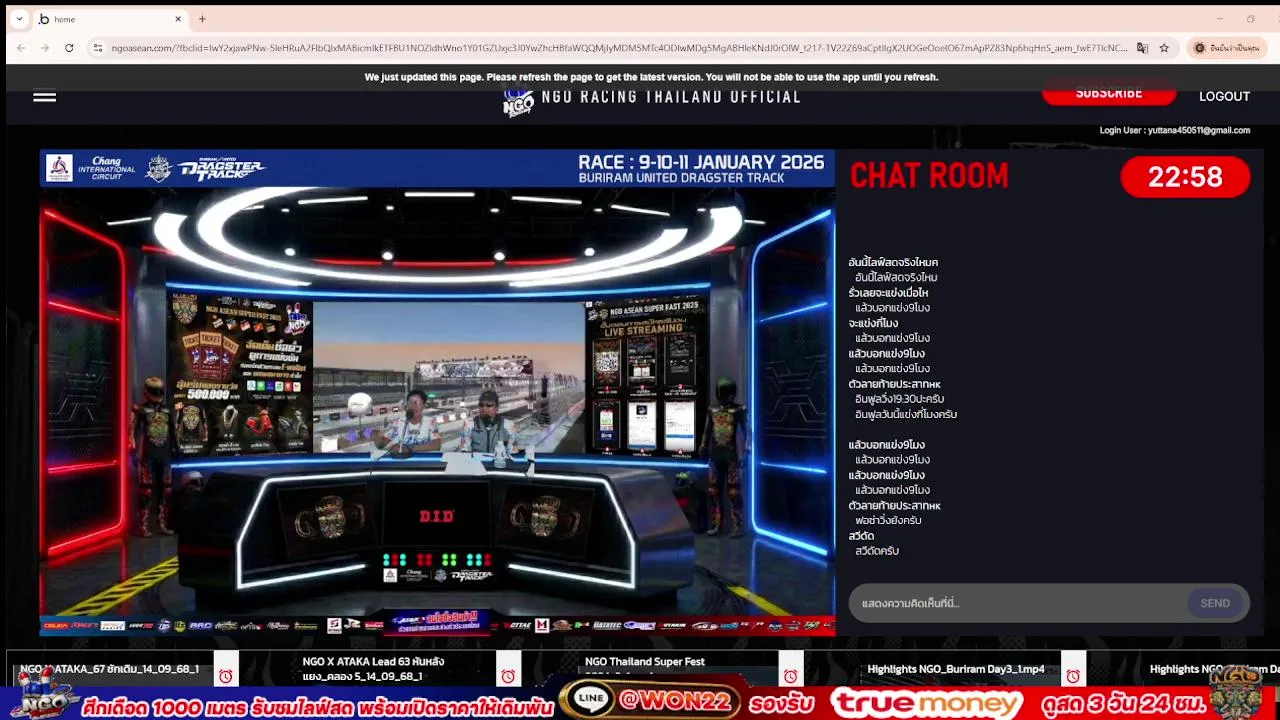
Task: Click the NGO Racing logo
Action: coord(519,100)
